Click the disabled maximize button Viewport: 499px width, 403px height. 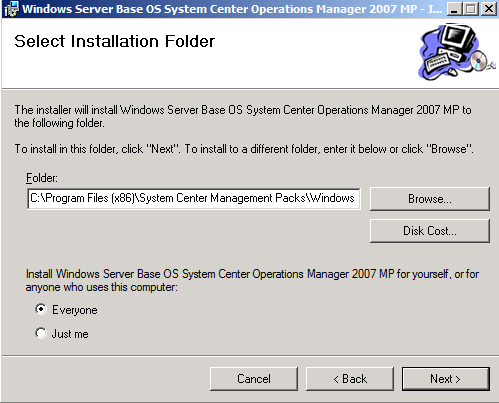coord(471,9)
